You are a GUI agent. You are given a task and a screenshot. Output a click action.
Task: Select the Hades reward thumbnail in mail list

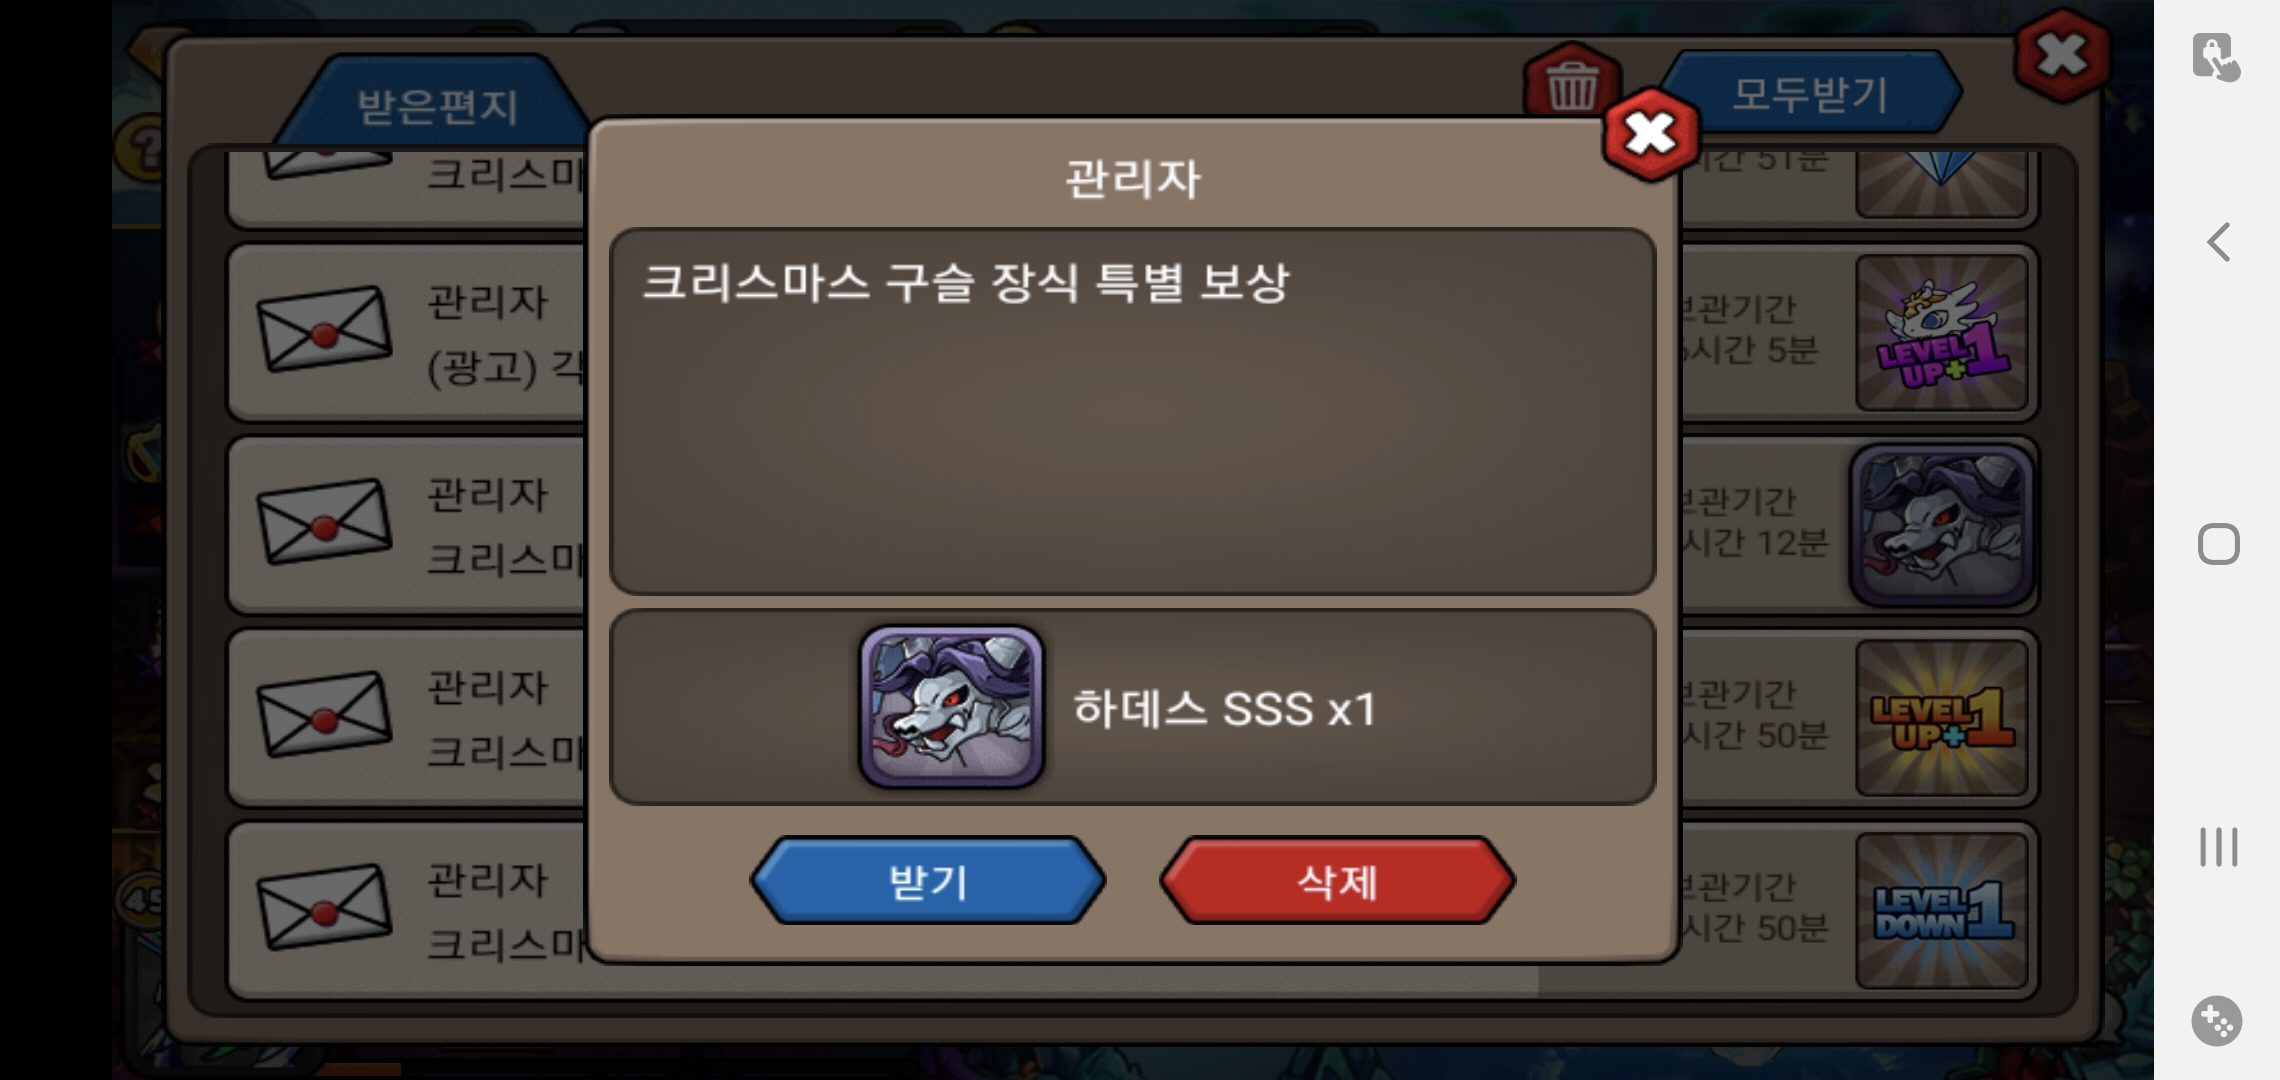(x=1941, y=526)
